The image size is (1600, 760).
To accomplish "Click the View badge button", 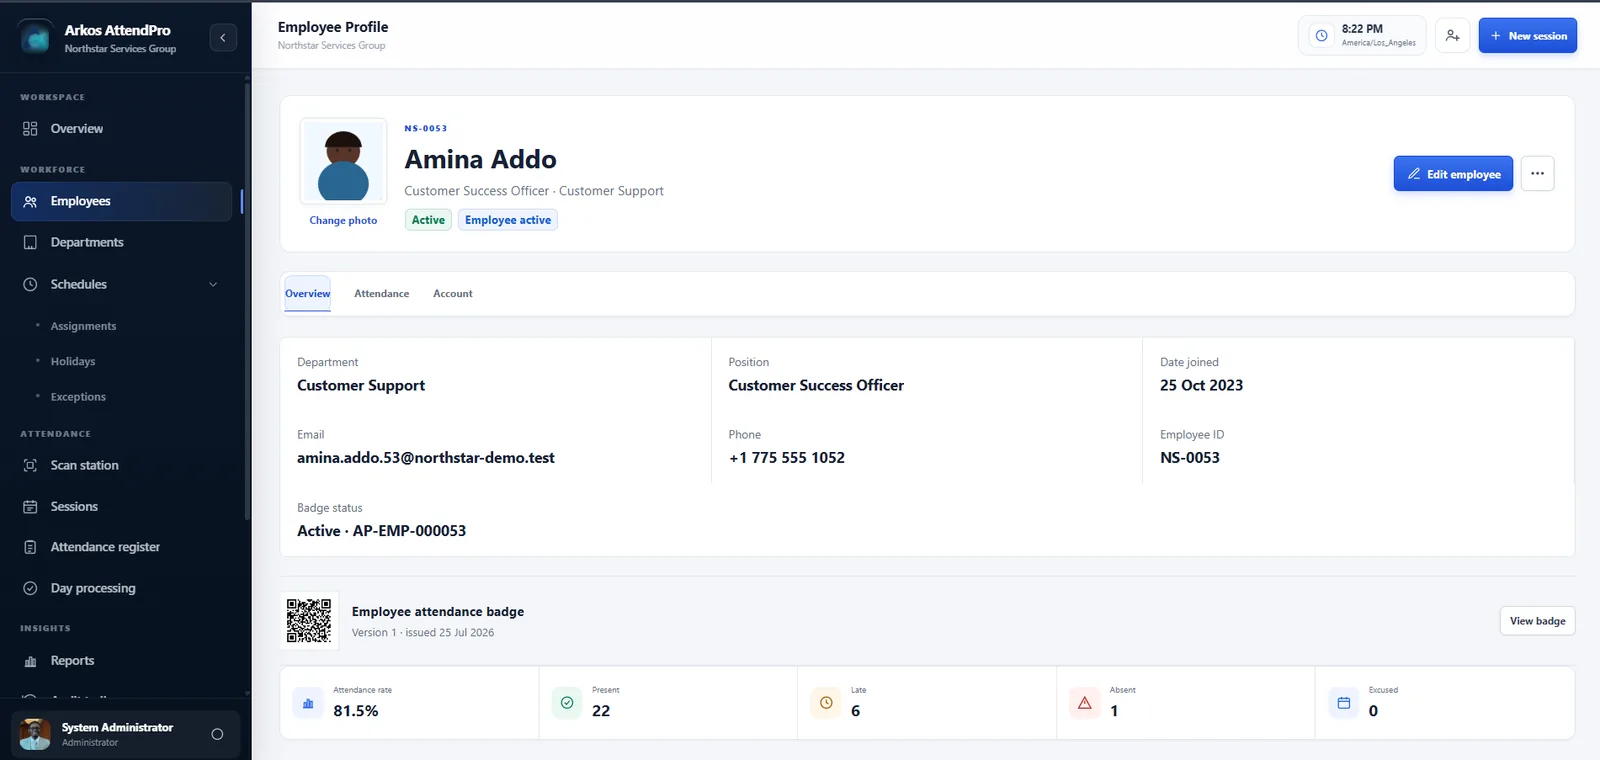I will [1537, 621].
